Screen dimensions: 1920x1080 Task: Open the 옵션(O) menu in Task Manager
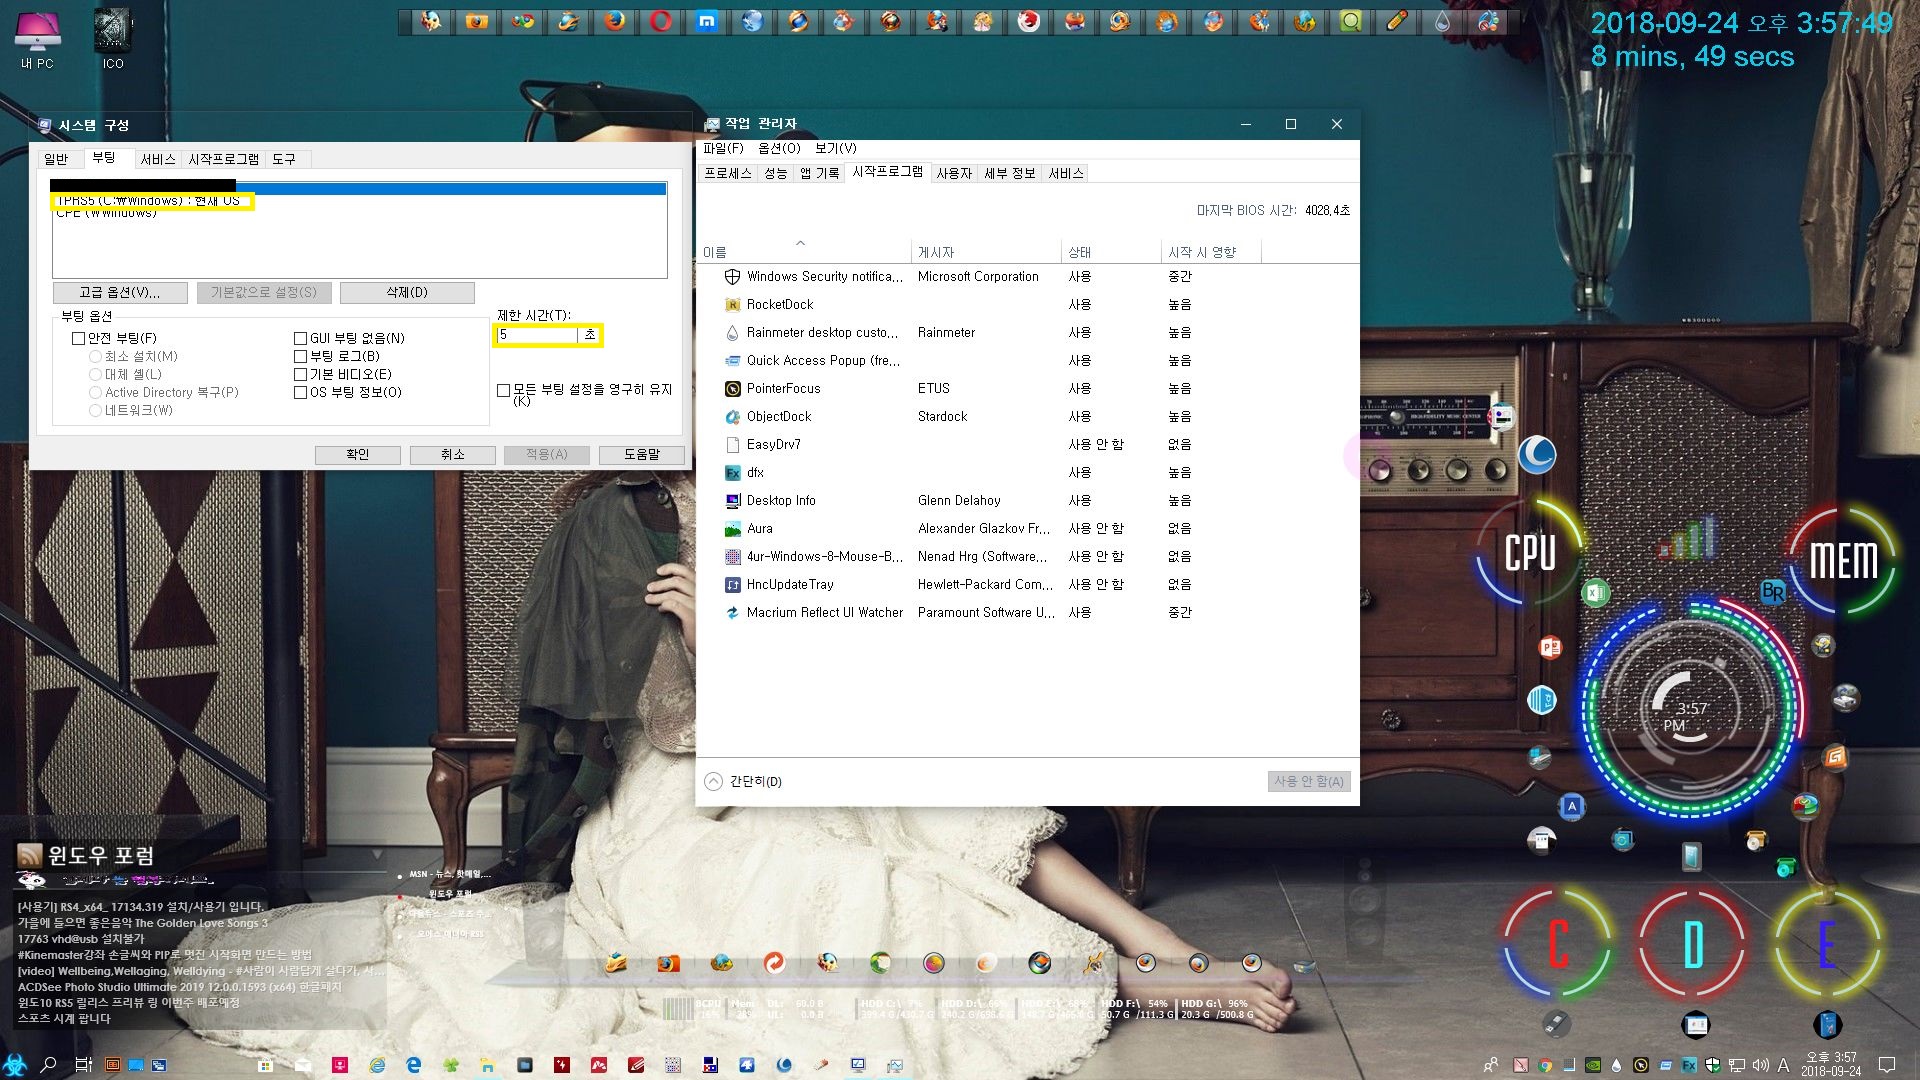[779, 148]
